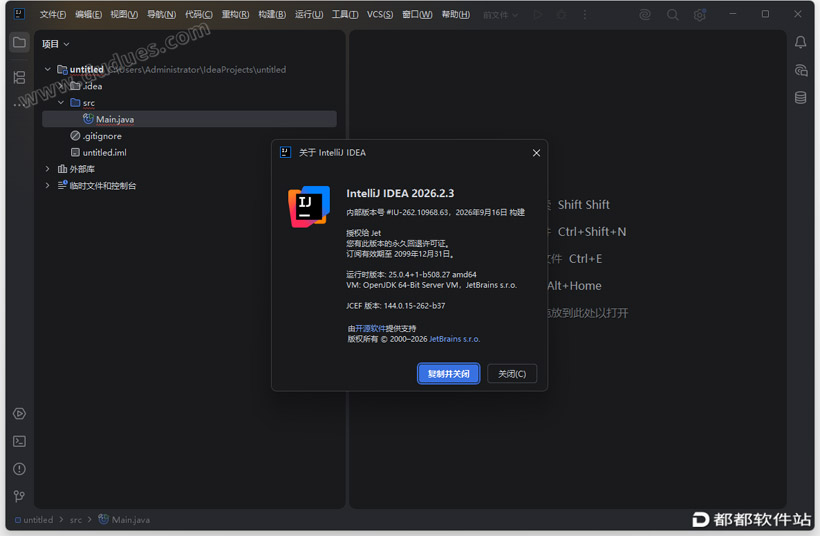
Task: Click the spiral AI icon in title bar
Action: [645, 15]
